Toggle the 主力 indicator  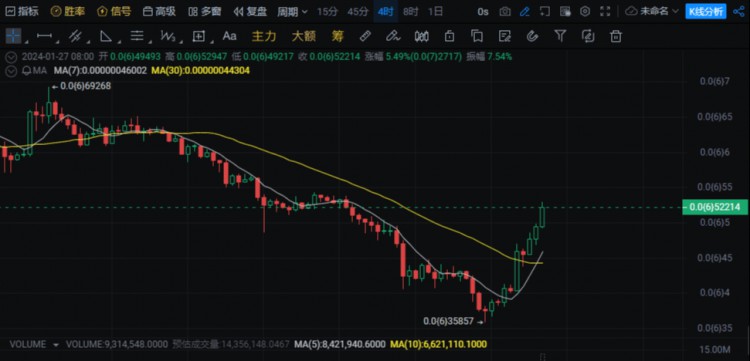(264, 36)
